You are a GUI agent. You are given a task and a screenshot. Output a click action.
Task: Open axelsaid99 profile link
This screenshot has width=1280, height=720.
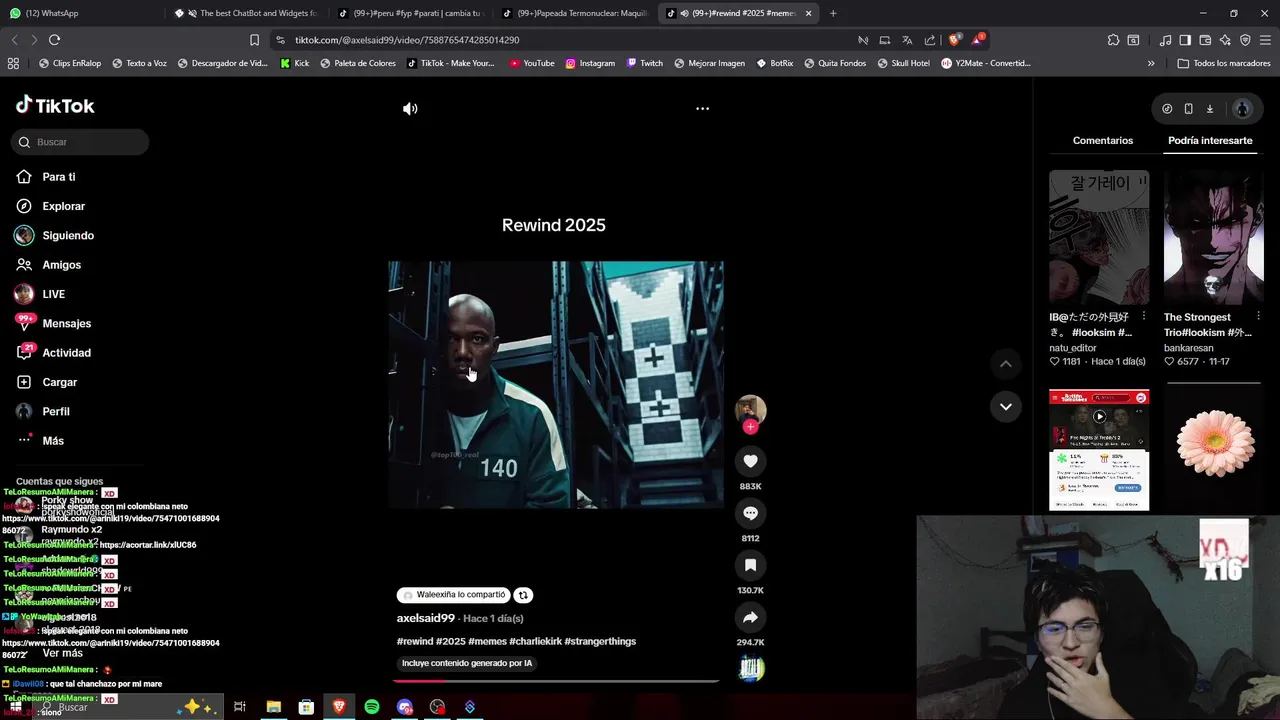tap(426, 618)
